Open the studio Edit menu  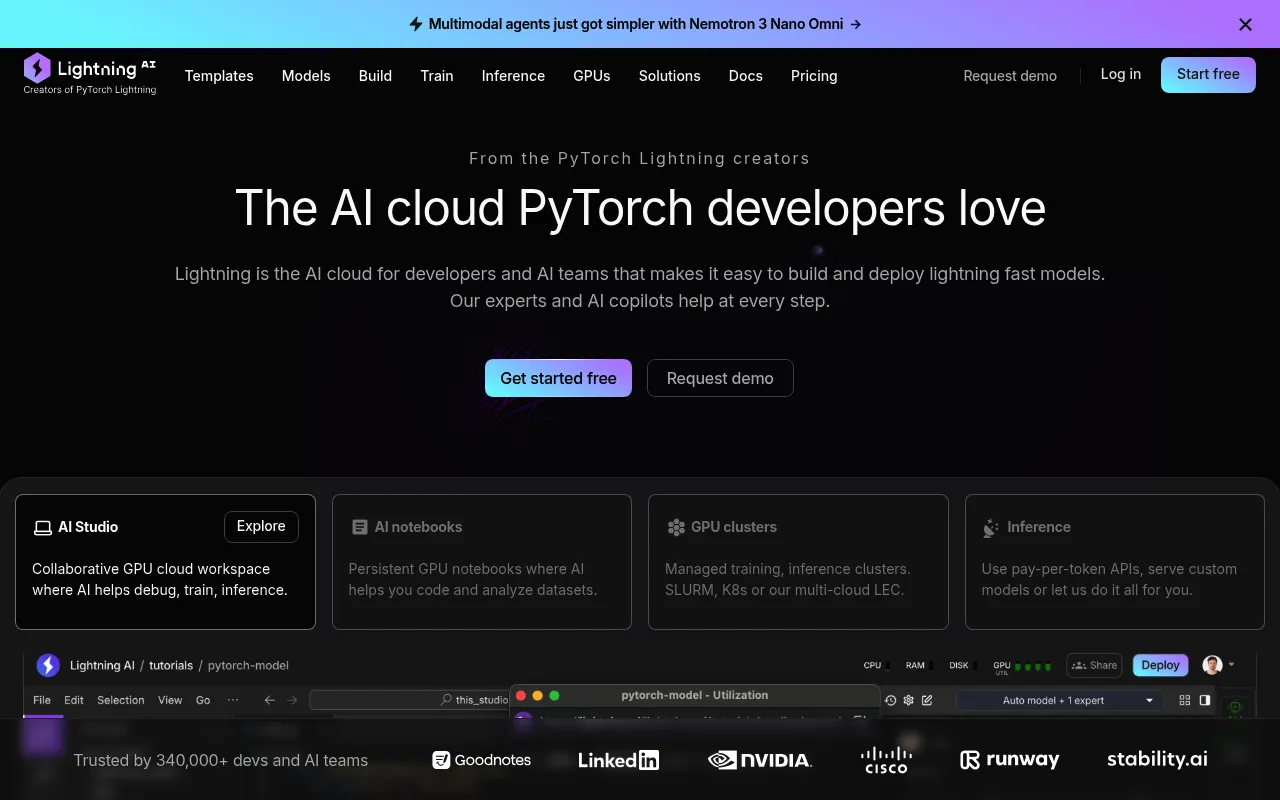(74, 700)
